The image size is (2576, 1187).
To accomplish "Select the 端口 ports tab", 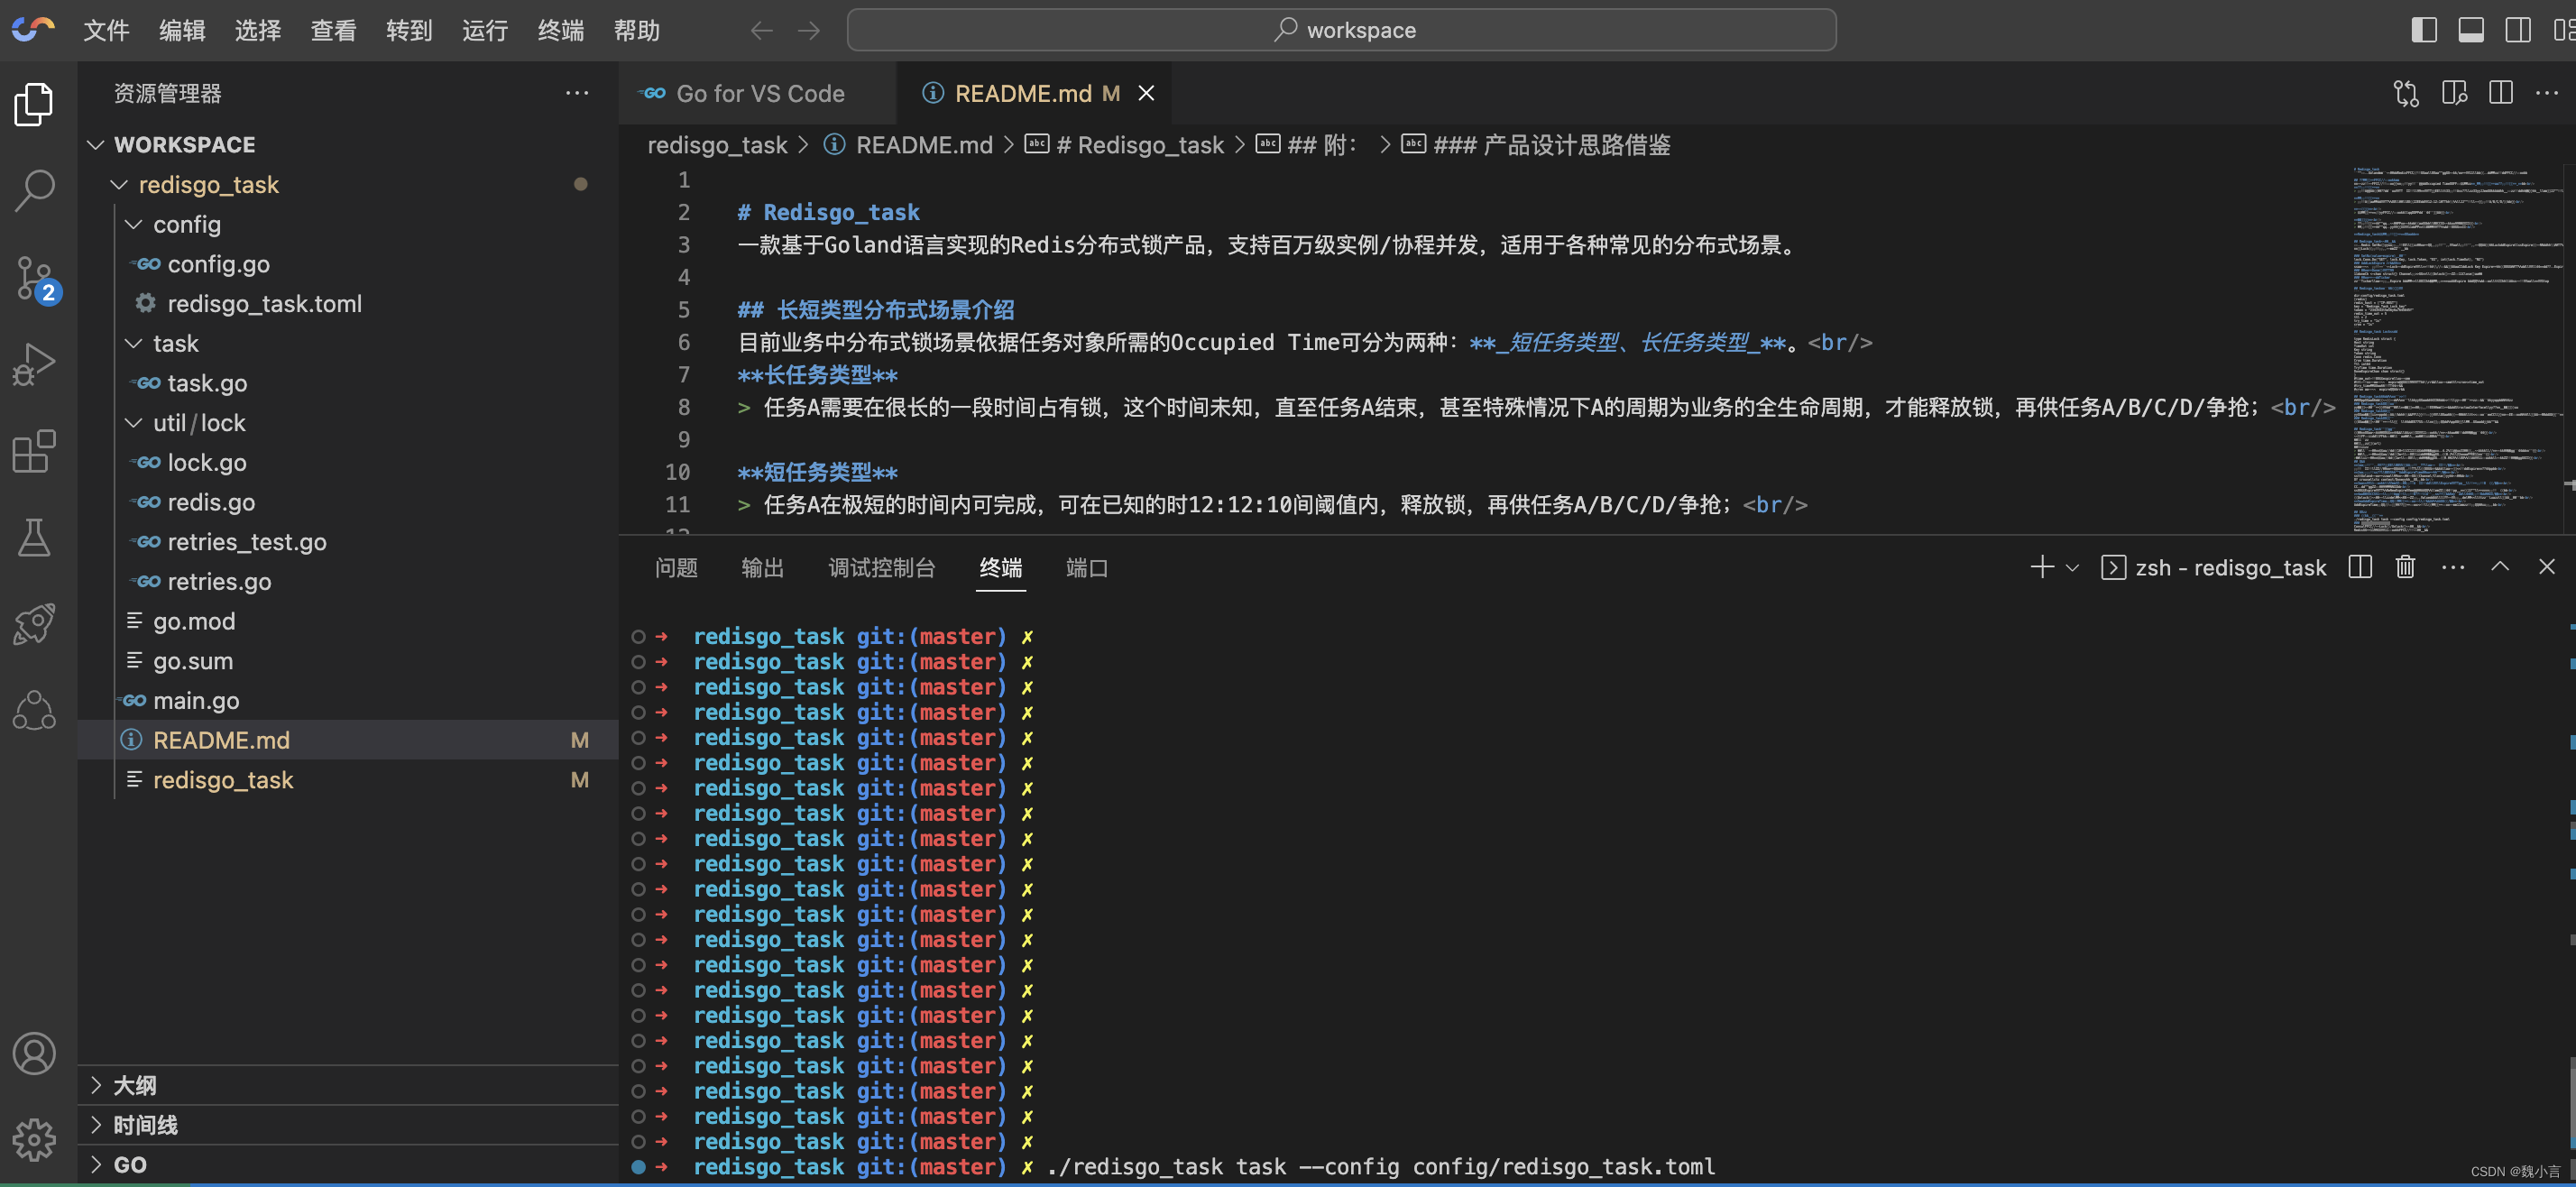I will click(x=1086, y=566).
